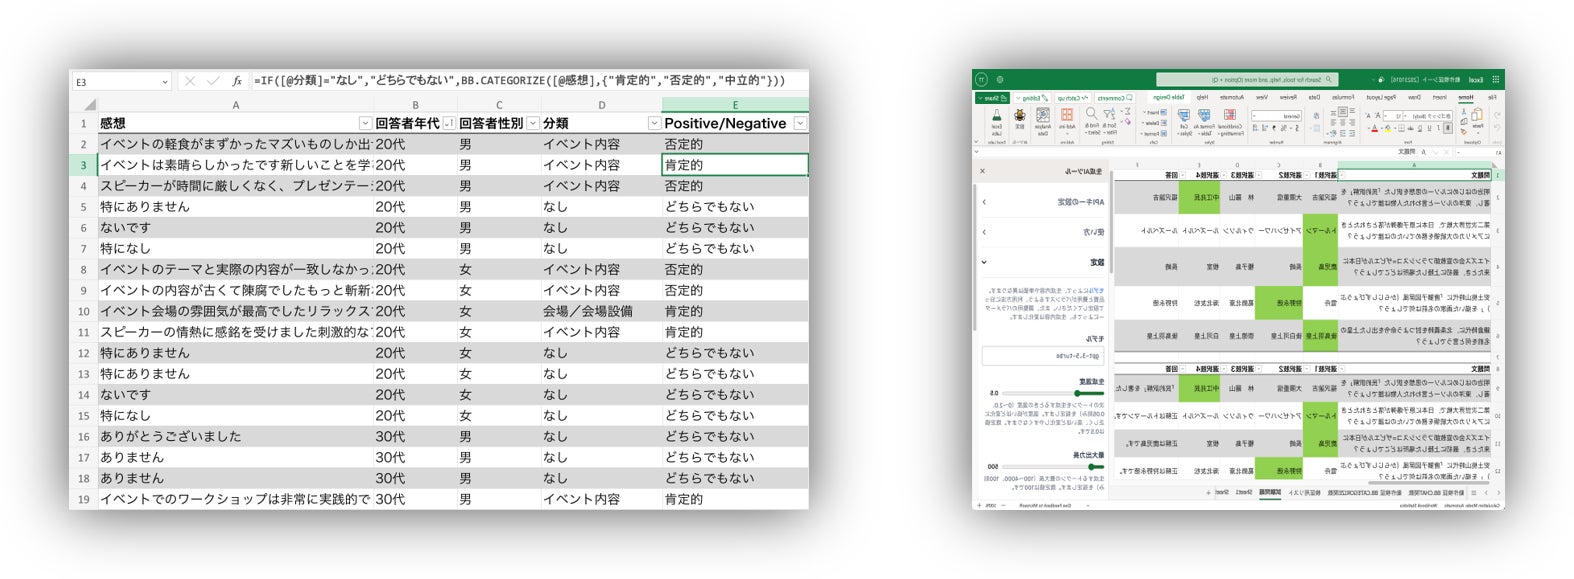This screenshot has height=579, width=1574.
Task: Click the Catch up button
Action: 1073,98
